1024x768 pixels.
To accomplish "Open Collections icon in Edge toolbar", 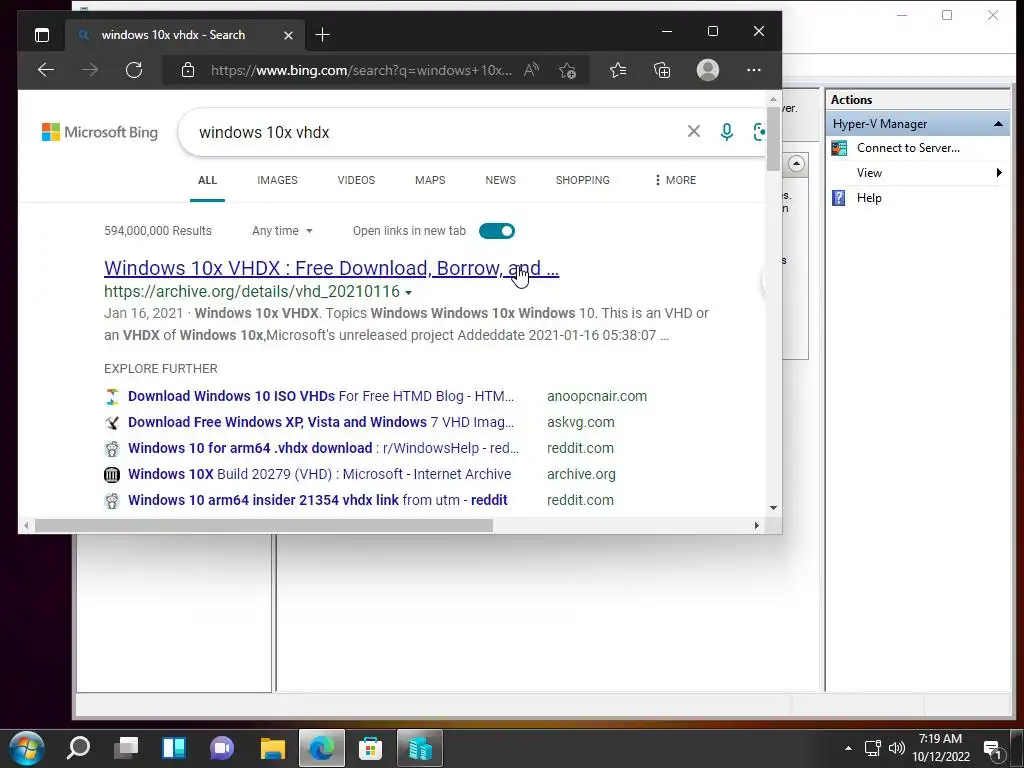I will [x=662, y=70].
